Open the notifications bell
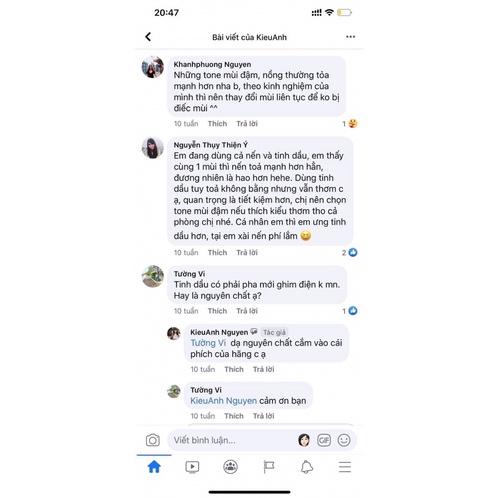This screenshot has height=498, width=498. 307,467
